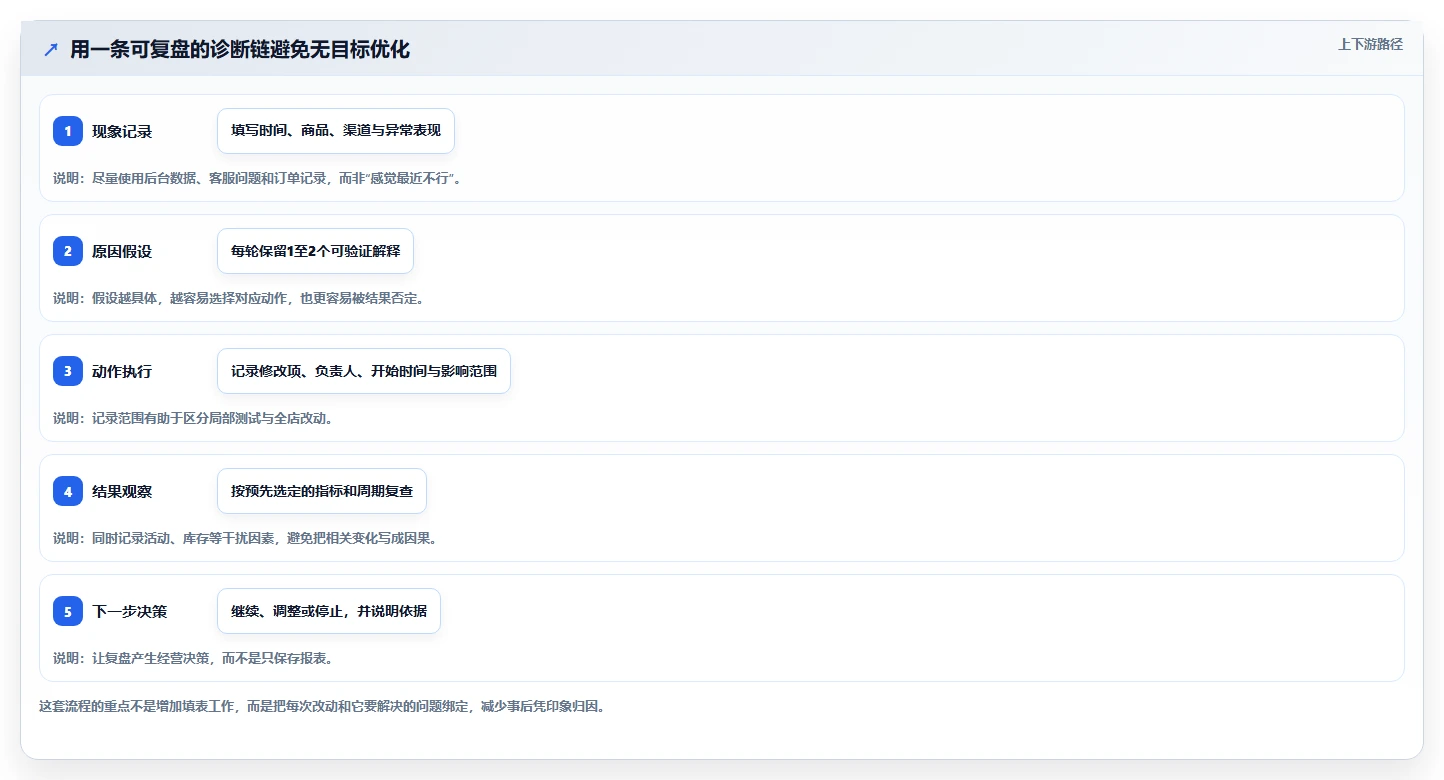The height and width of the screenshot is (780, 1444).
Task: Click the 按预先选定的指标和周期复查 pill
Action: [x=322, y=491]
